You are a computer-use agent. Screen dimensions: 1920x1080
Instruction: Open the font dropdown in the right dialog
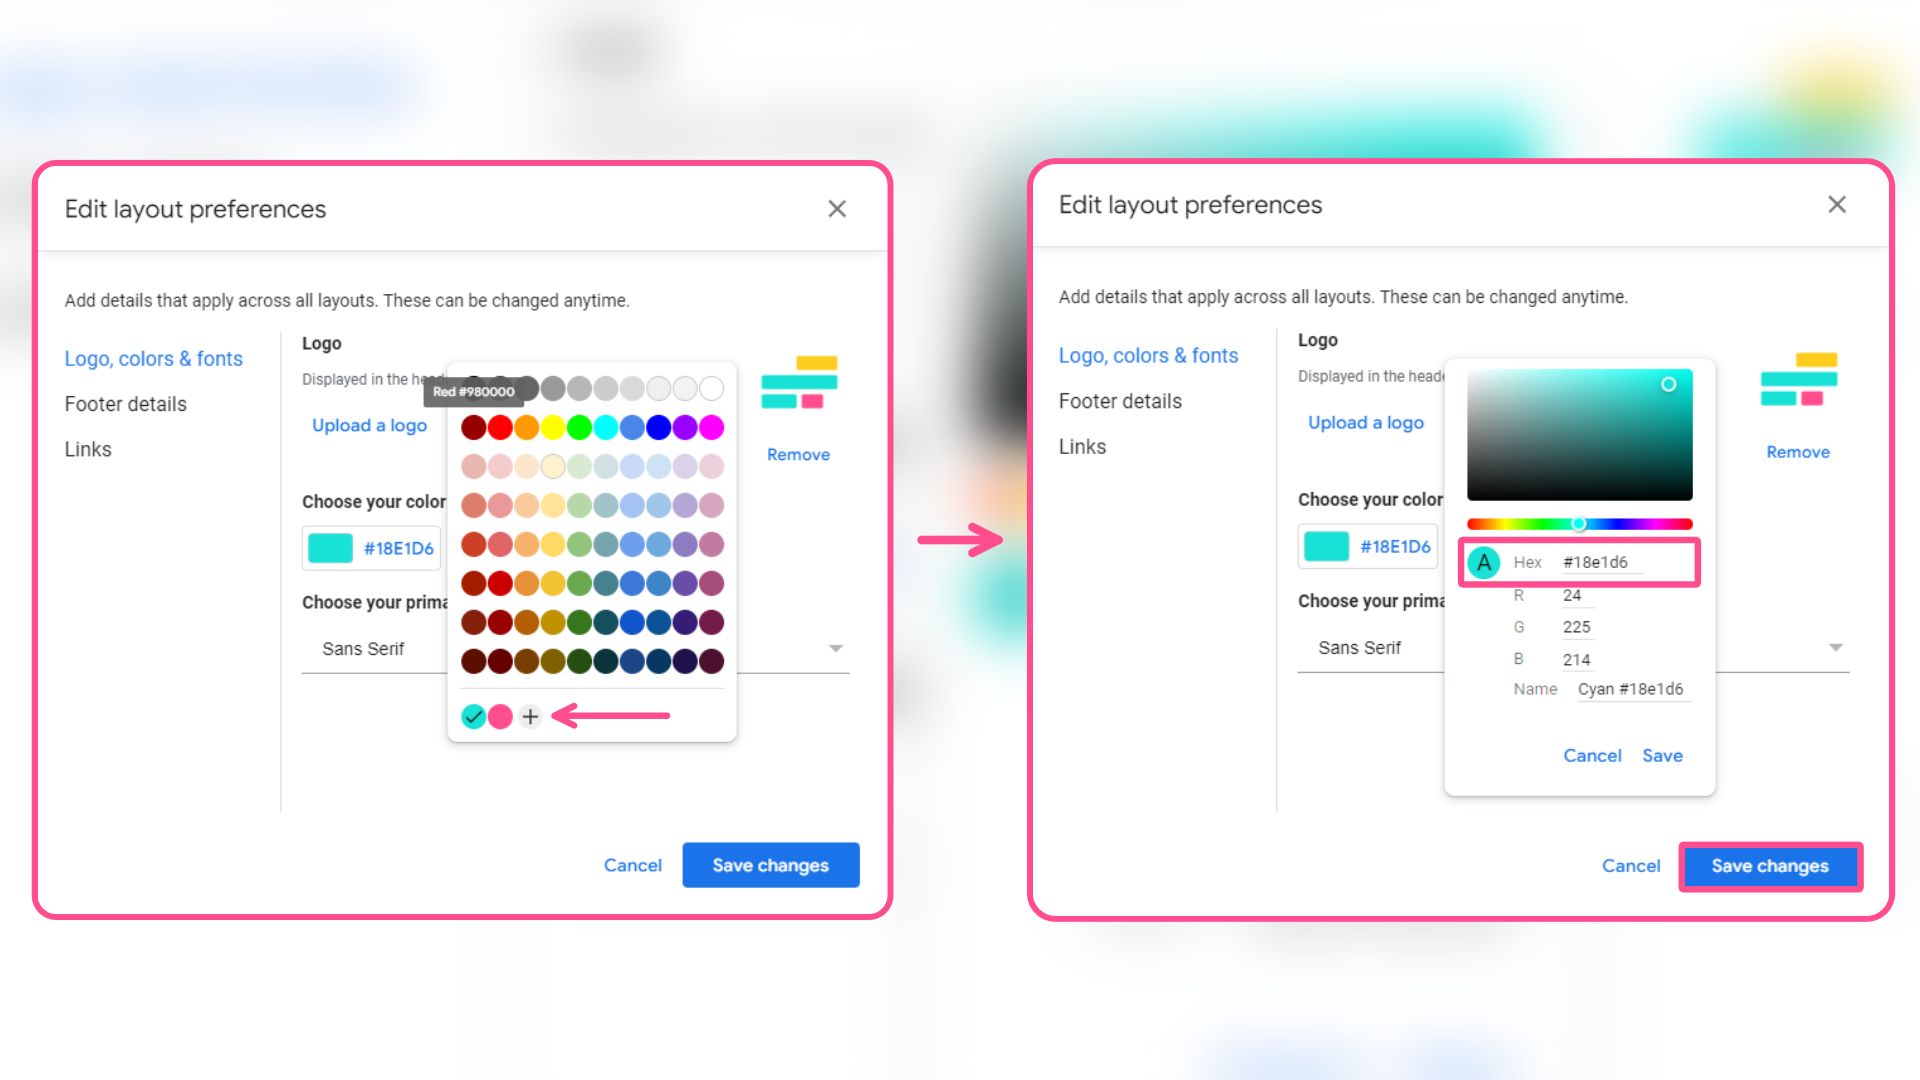[1837, 647]
